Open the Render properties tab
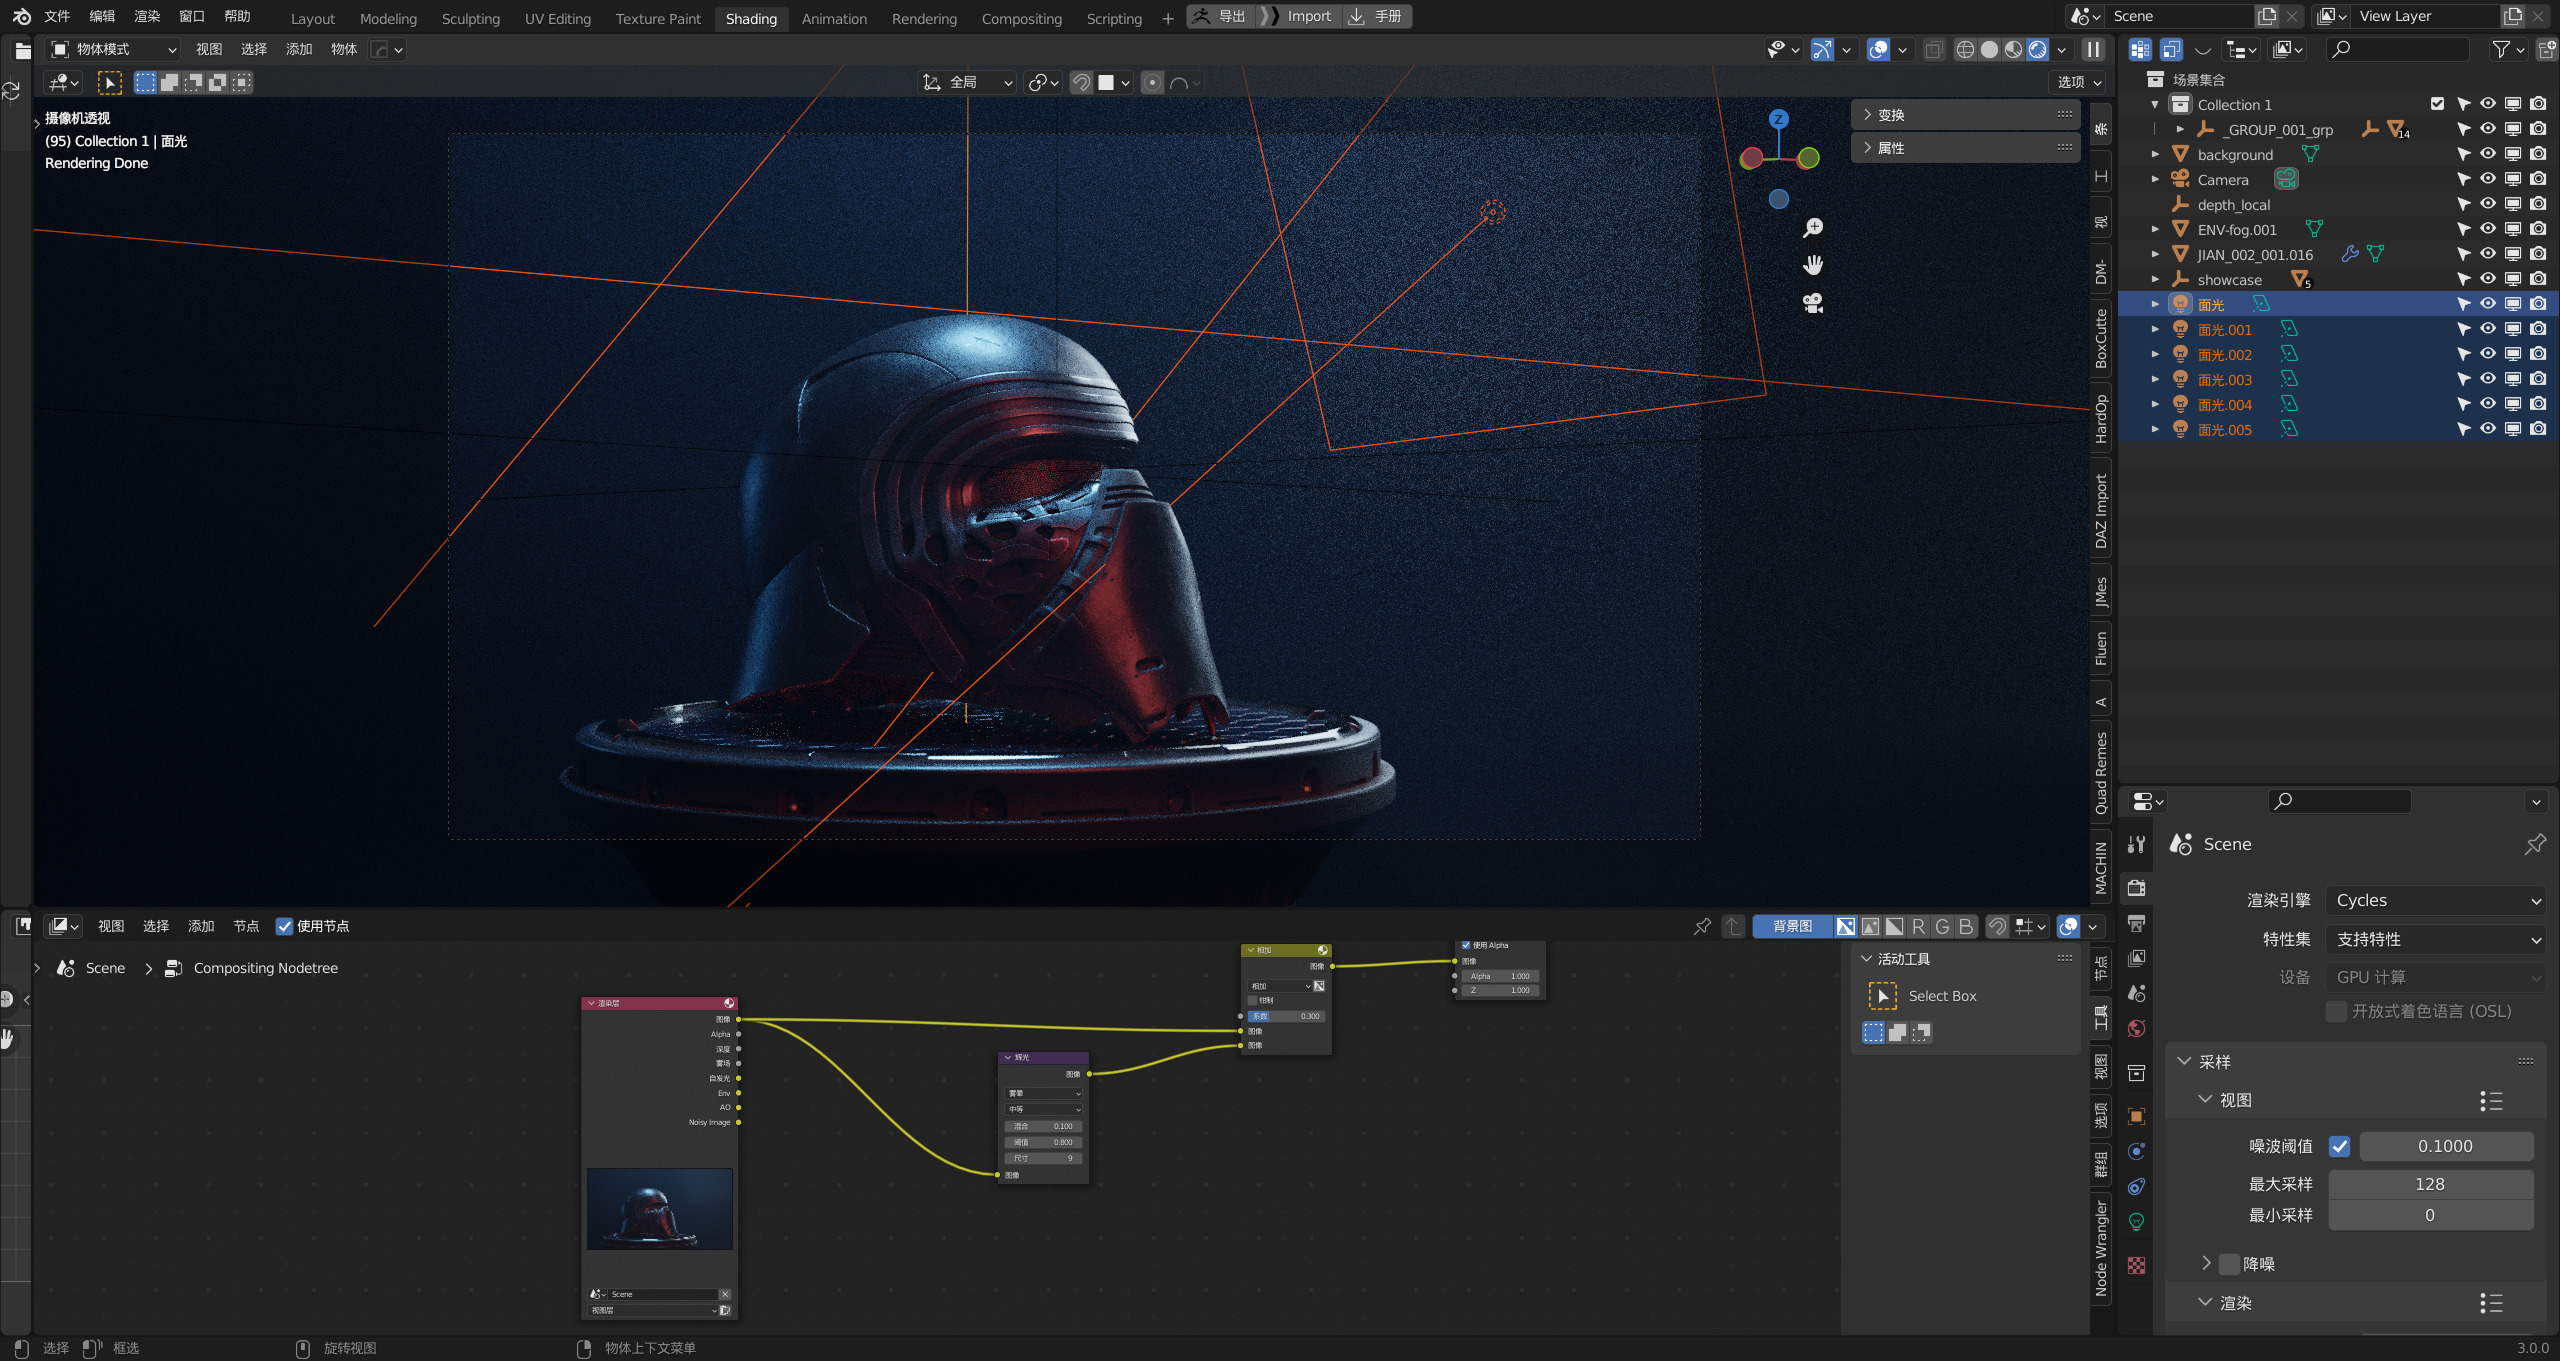Screen dimensions: 2560x1361 (2137, 888)
